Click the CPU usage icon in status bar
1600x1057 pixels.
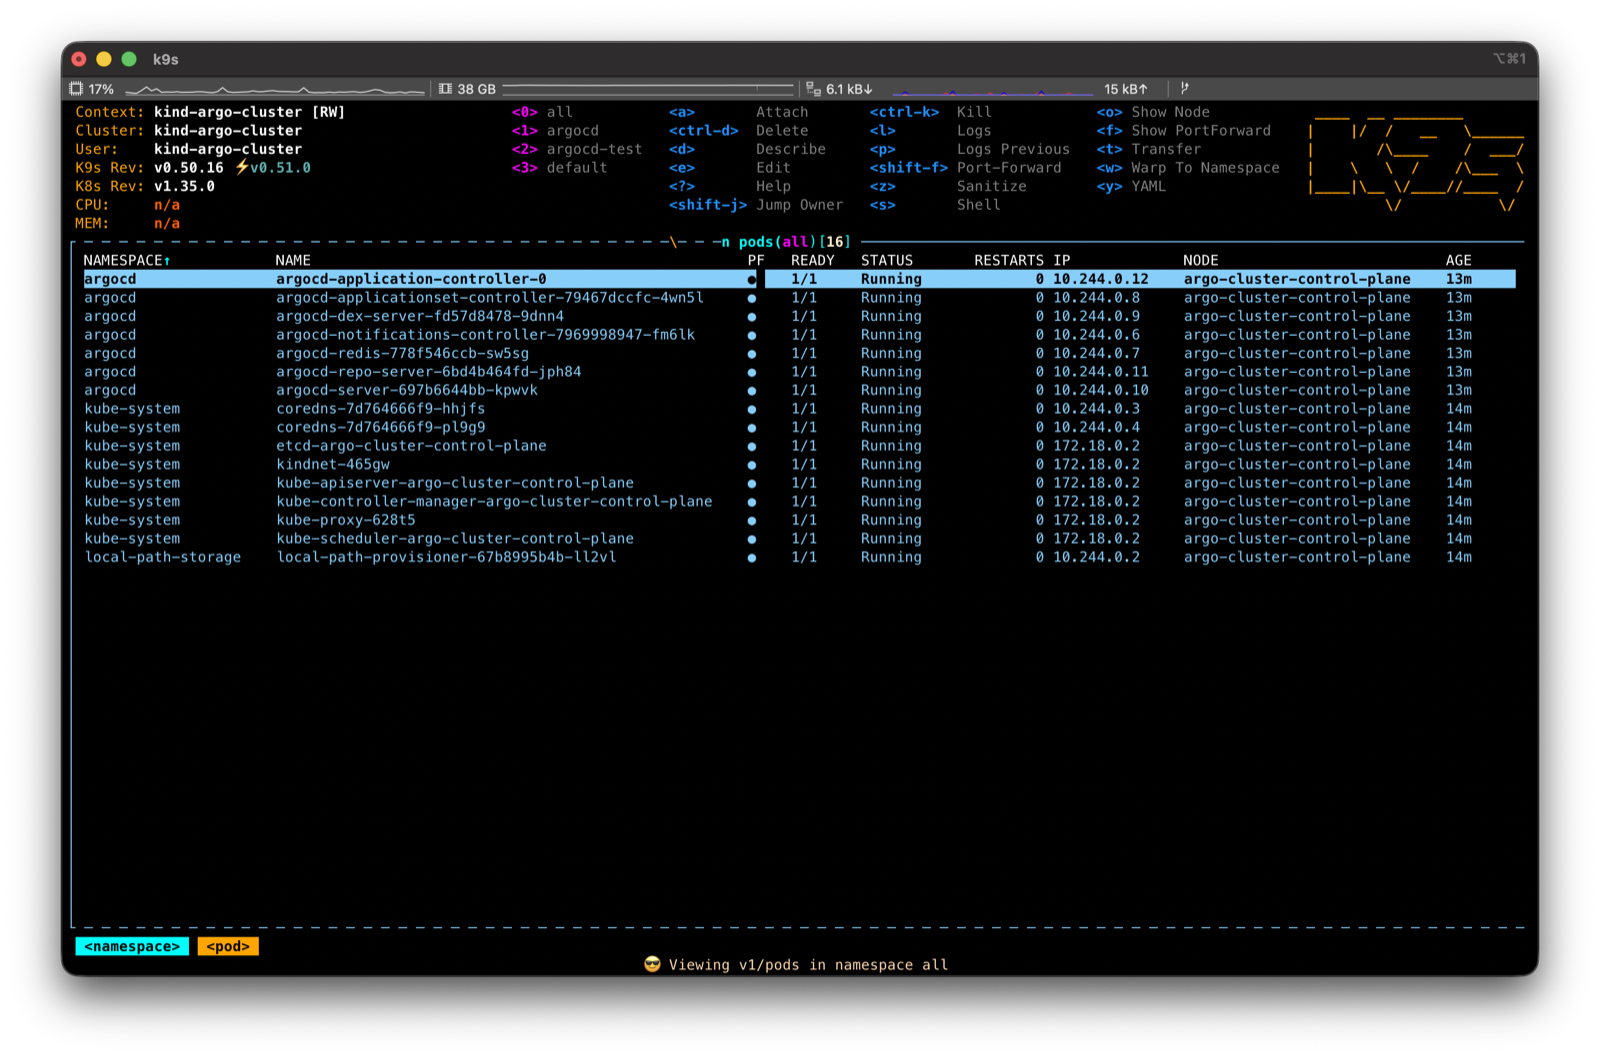tap(76, 89)
